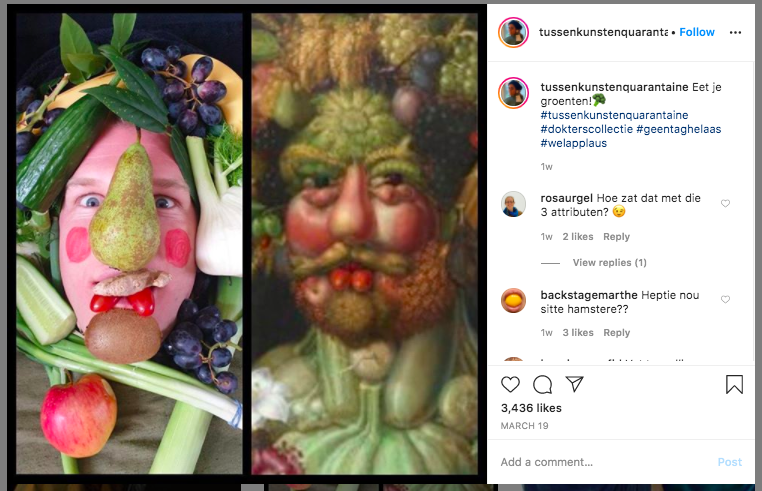Share post via paper plane icon
This screenshot has width=762, height=491.
point(575,384)
